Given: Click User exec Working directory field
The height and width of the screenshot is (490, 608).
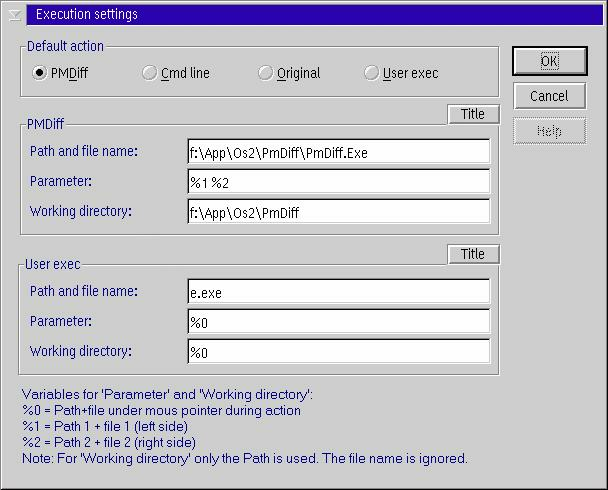Looking at the screenshot, I should pos(339,351).
